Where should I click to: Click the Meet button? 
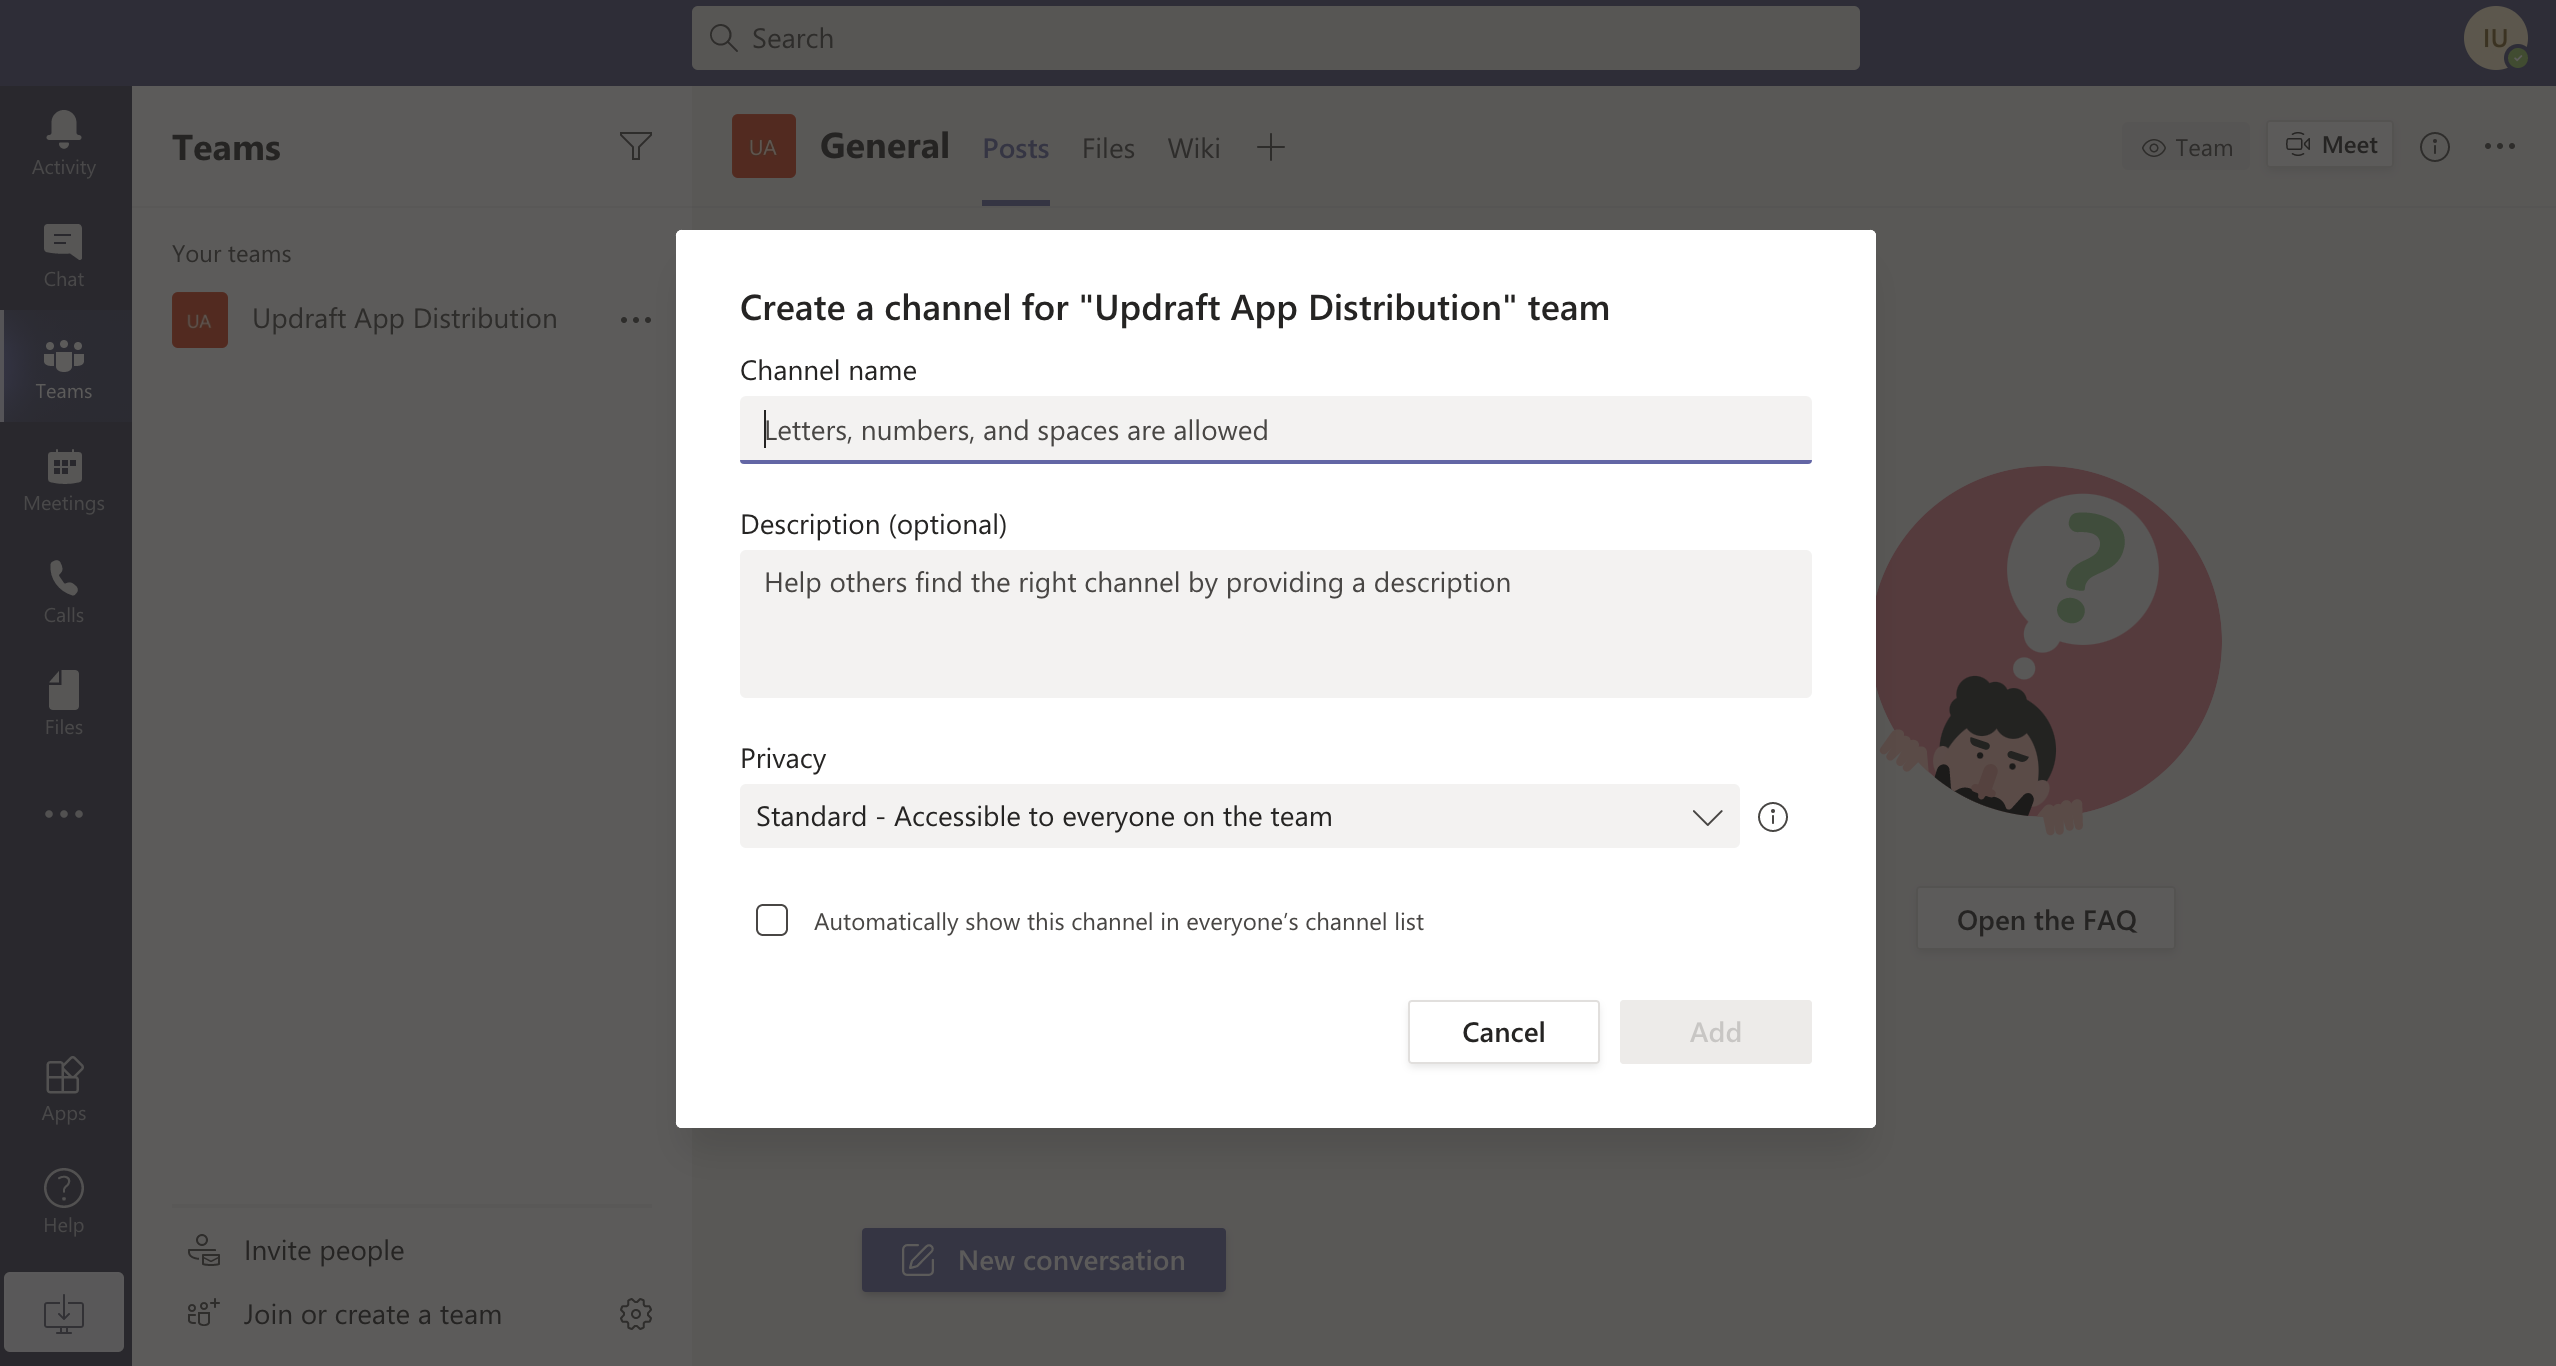[x=2330, y=146]
